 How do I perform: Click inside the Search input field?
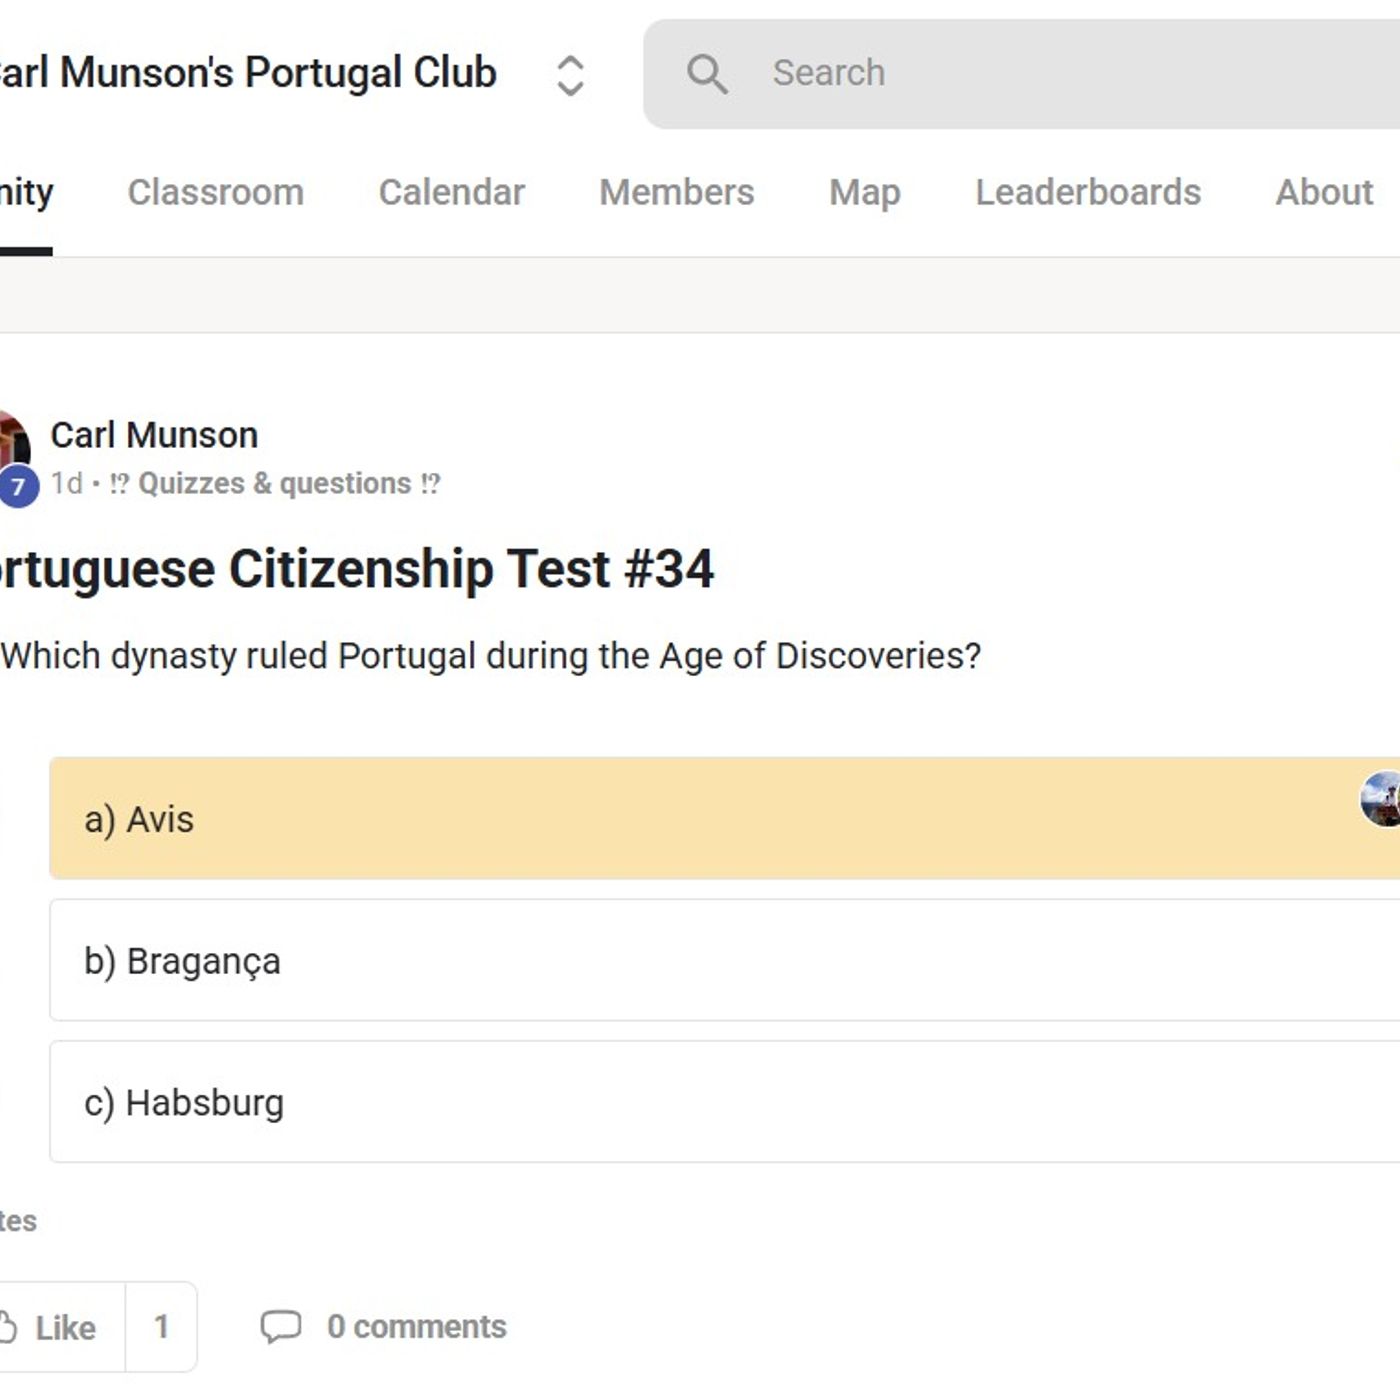pyautogui.click(x=900, y=72)
